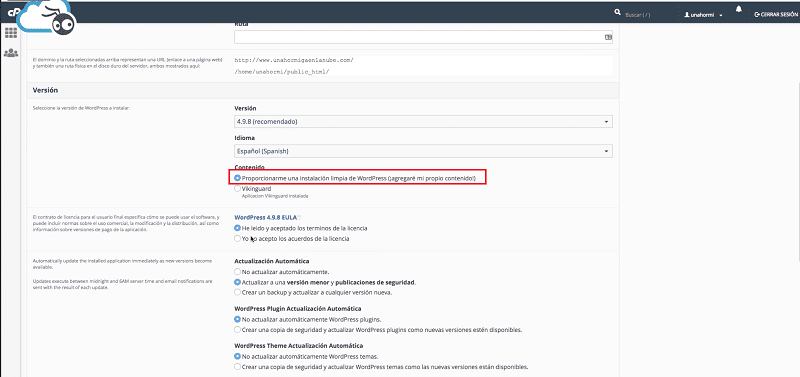Choose No actualizar WordPress plugins

(x=238, y=319)
